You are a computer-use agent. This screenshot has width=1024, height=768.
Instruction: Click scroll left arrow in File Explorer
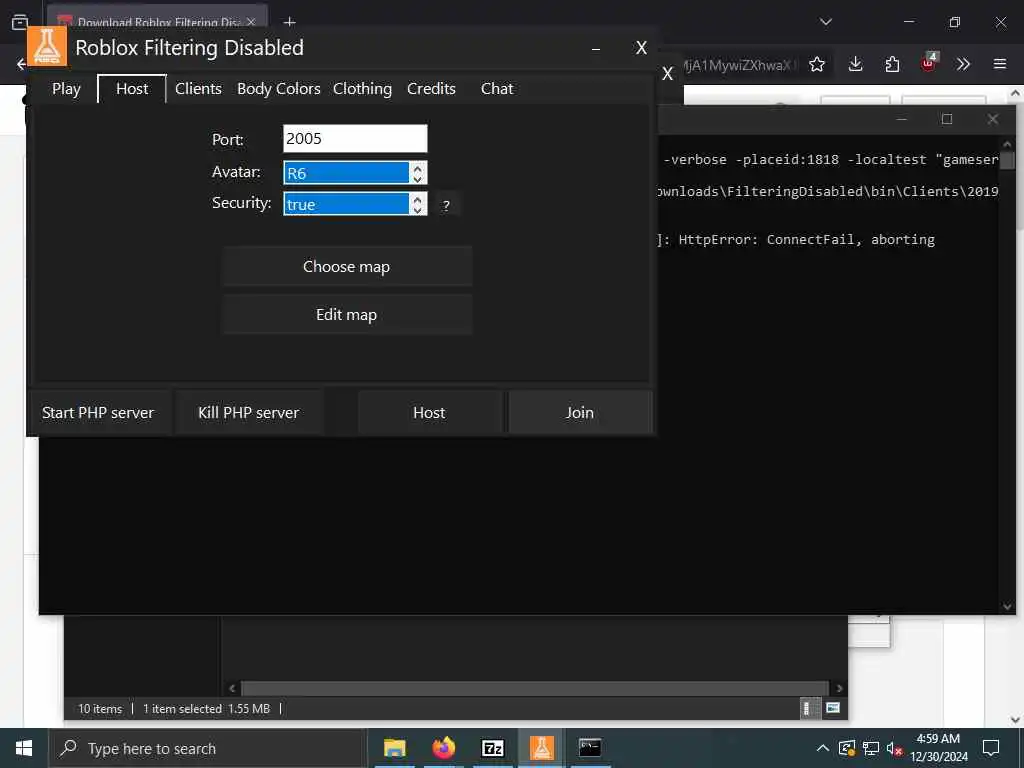point(232,688)
